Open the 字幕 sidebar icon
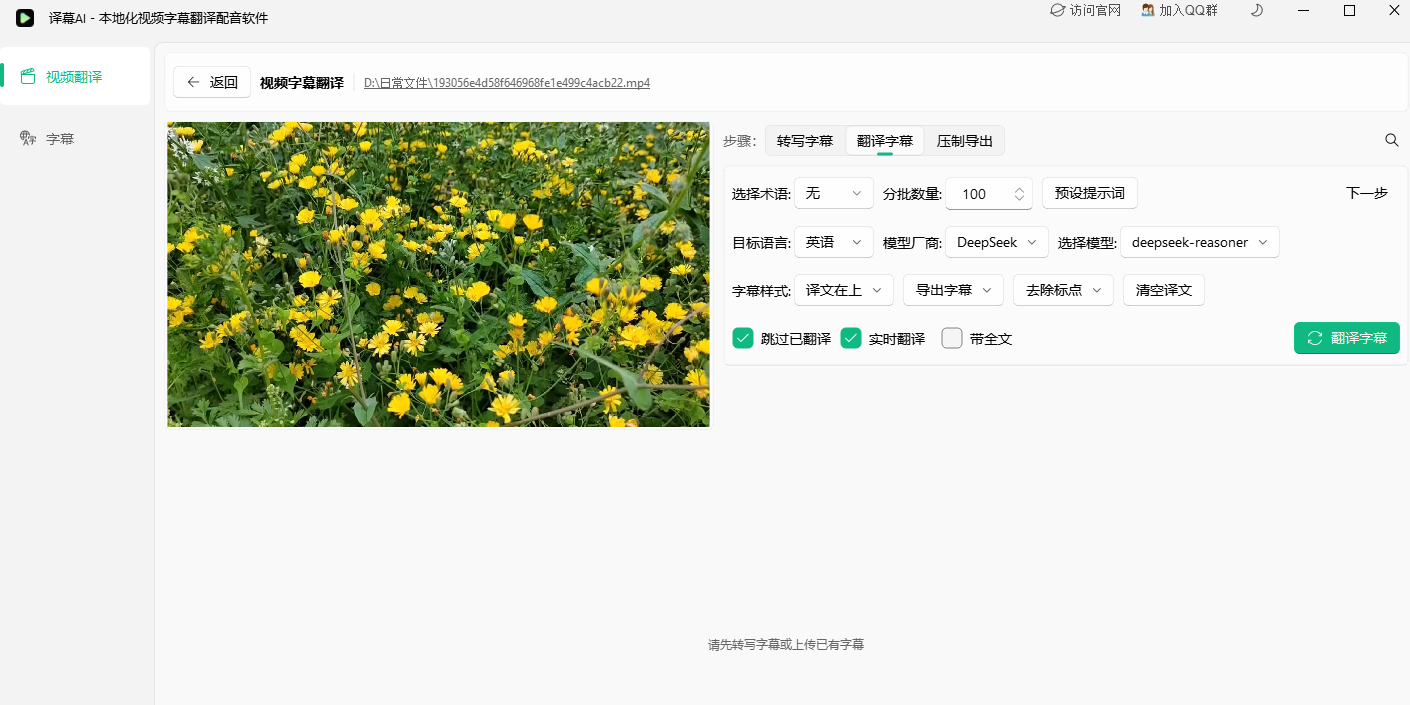 point(28,138)
